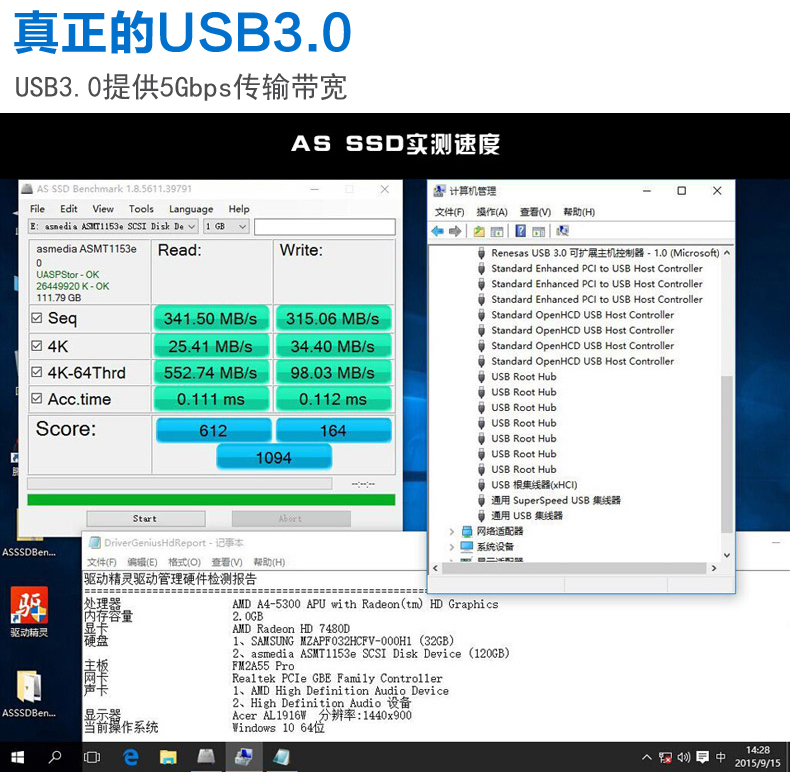This screenshot has width=790, height=774.
Task: Open the asmedia ASMT1153e drive dropdown
Action: tap(113, 227)
